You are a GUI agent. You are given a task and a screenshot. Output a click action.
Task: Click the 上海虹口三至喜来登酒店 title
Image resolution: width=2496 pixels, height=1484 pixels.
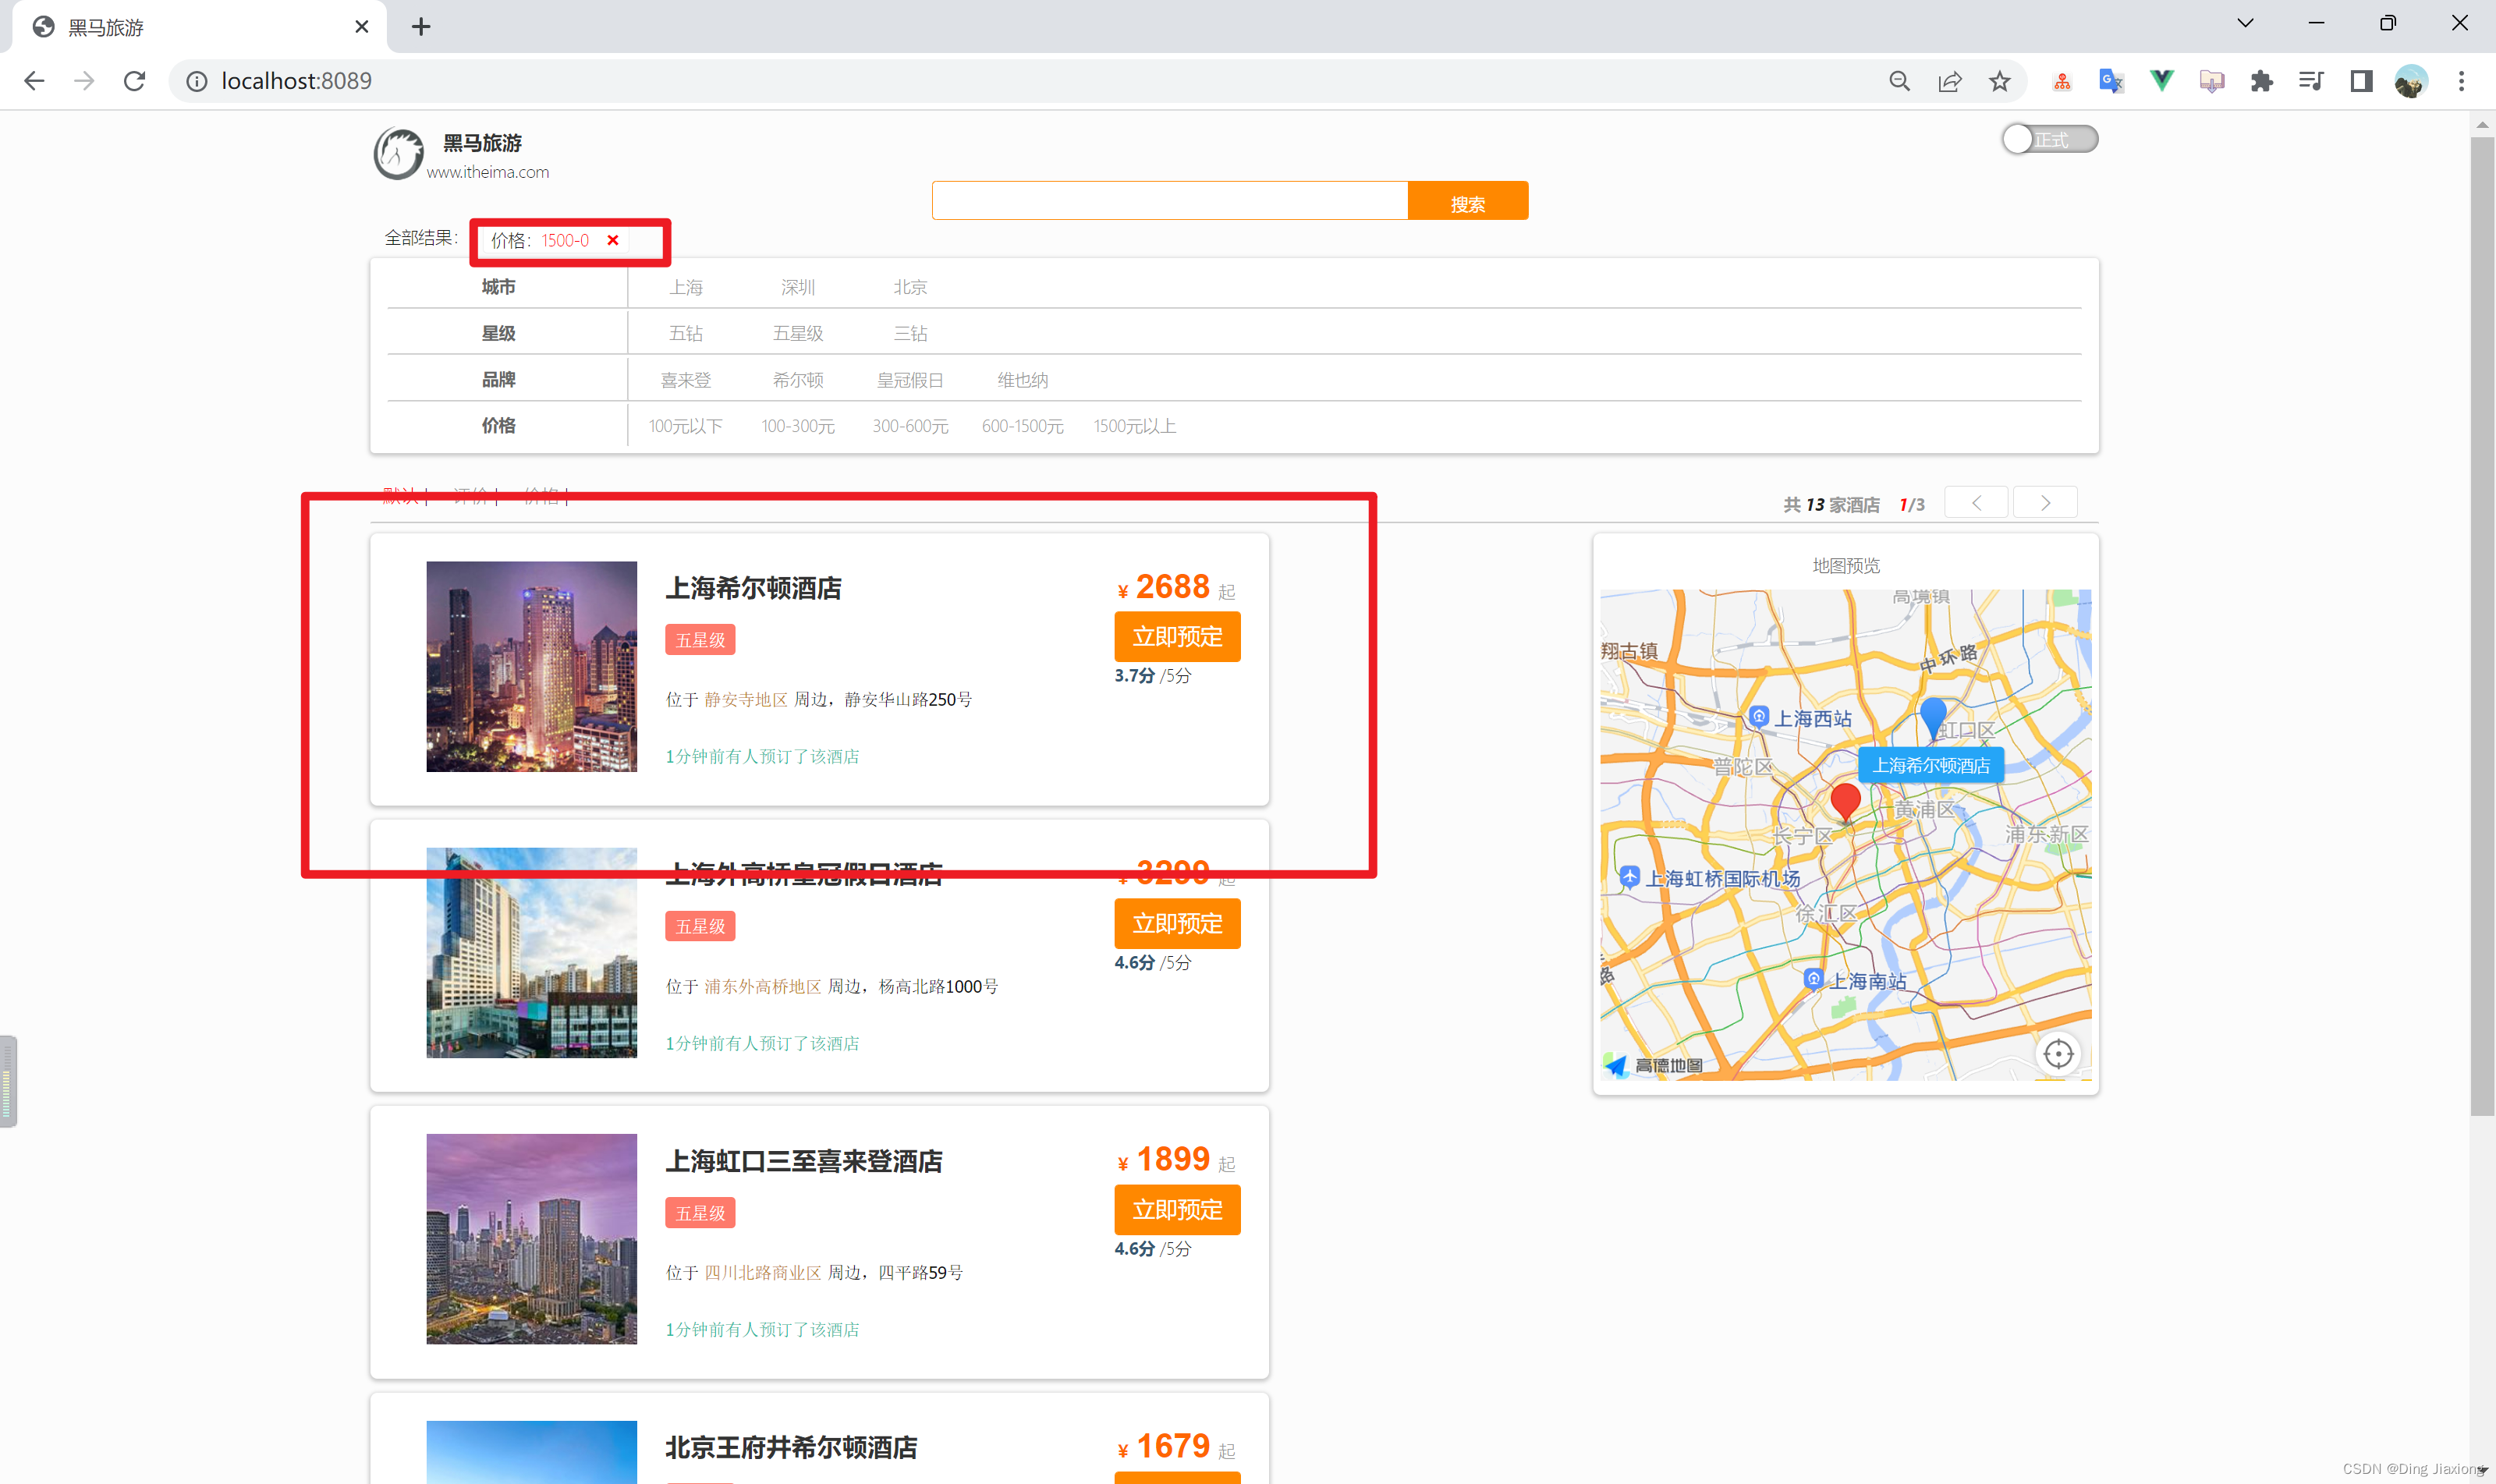coord(803,1161)
